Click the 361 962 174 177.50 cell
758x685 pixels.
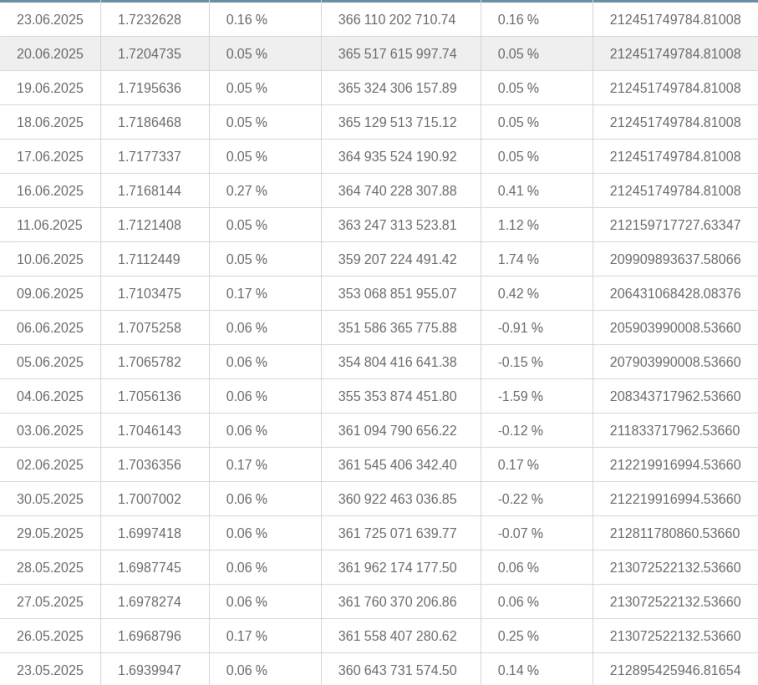[x=397, y=568]
